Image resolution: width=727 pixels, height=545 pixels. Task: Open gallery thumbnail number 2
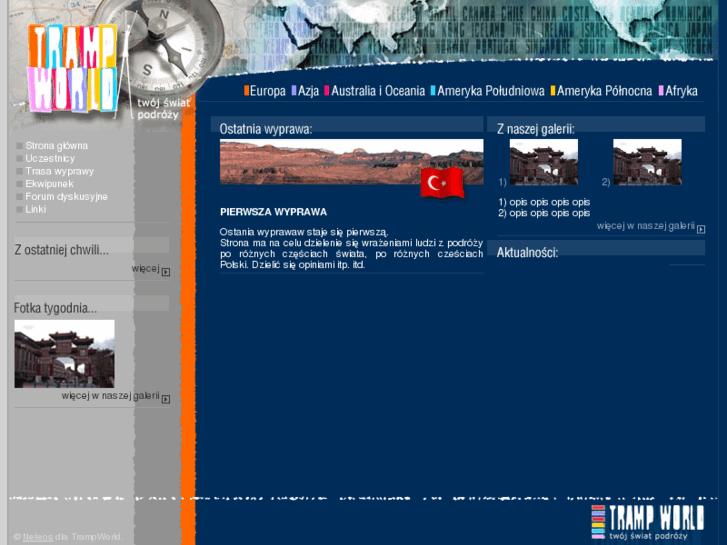(647, 162)
